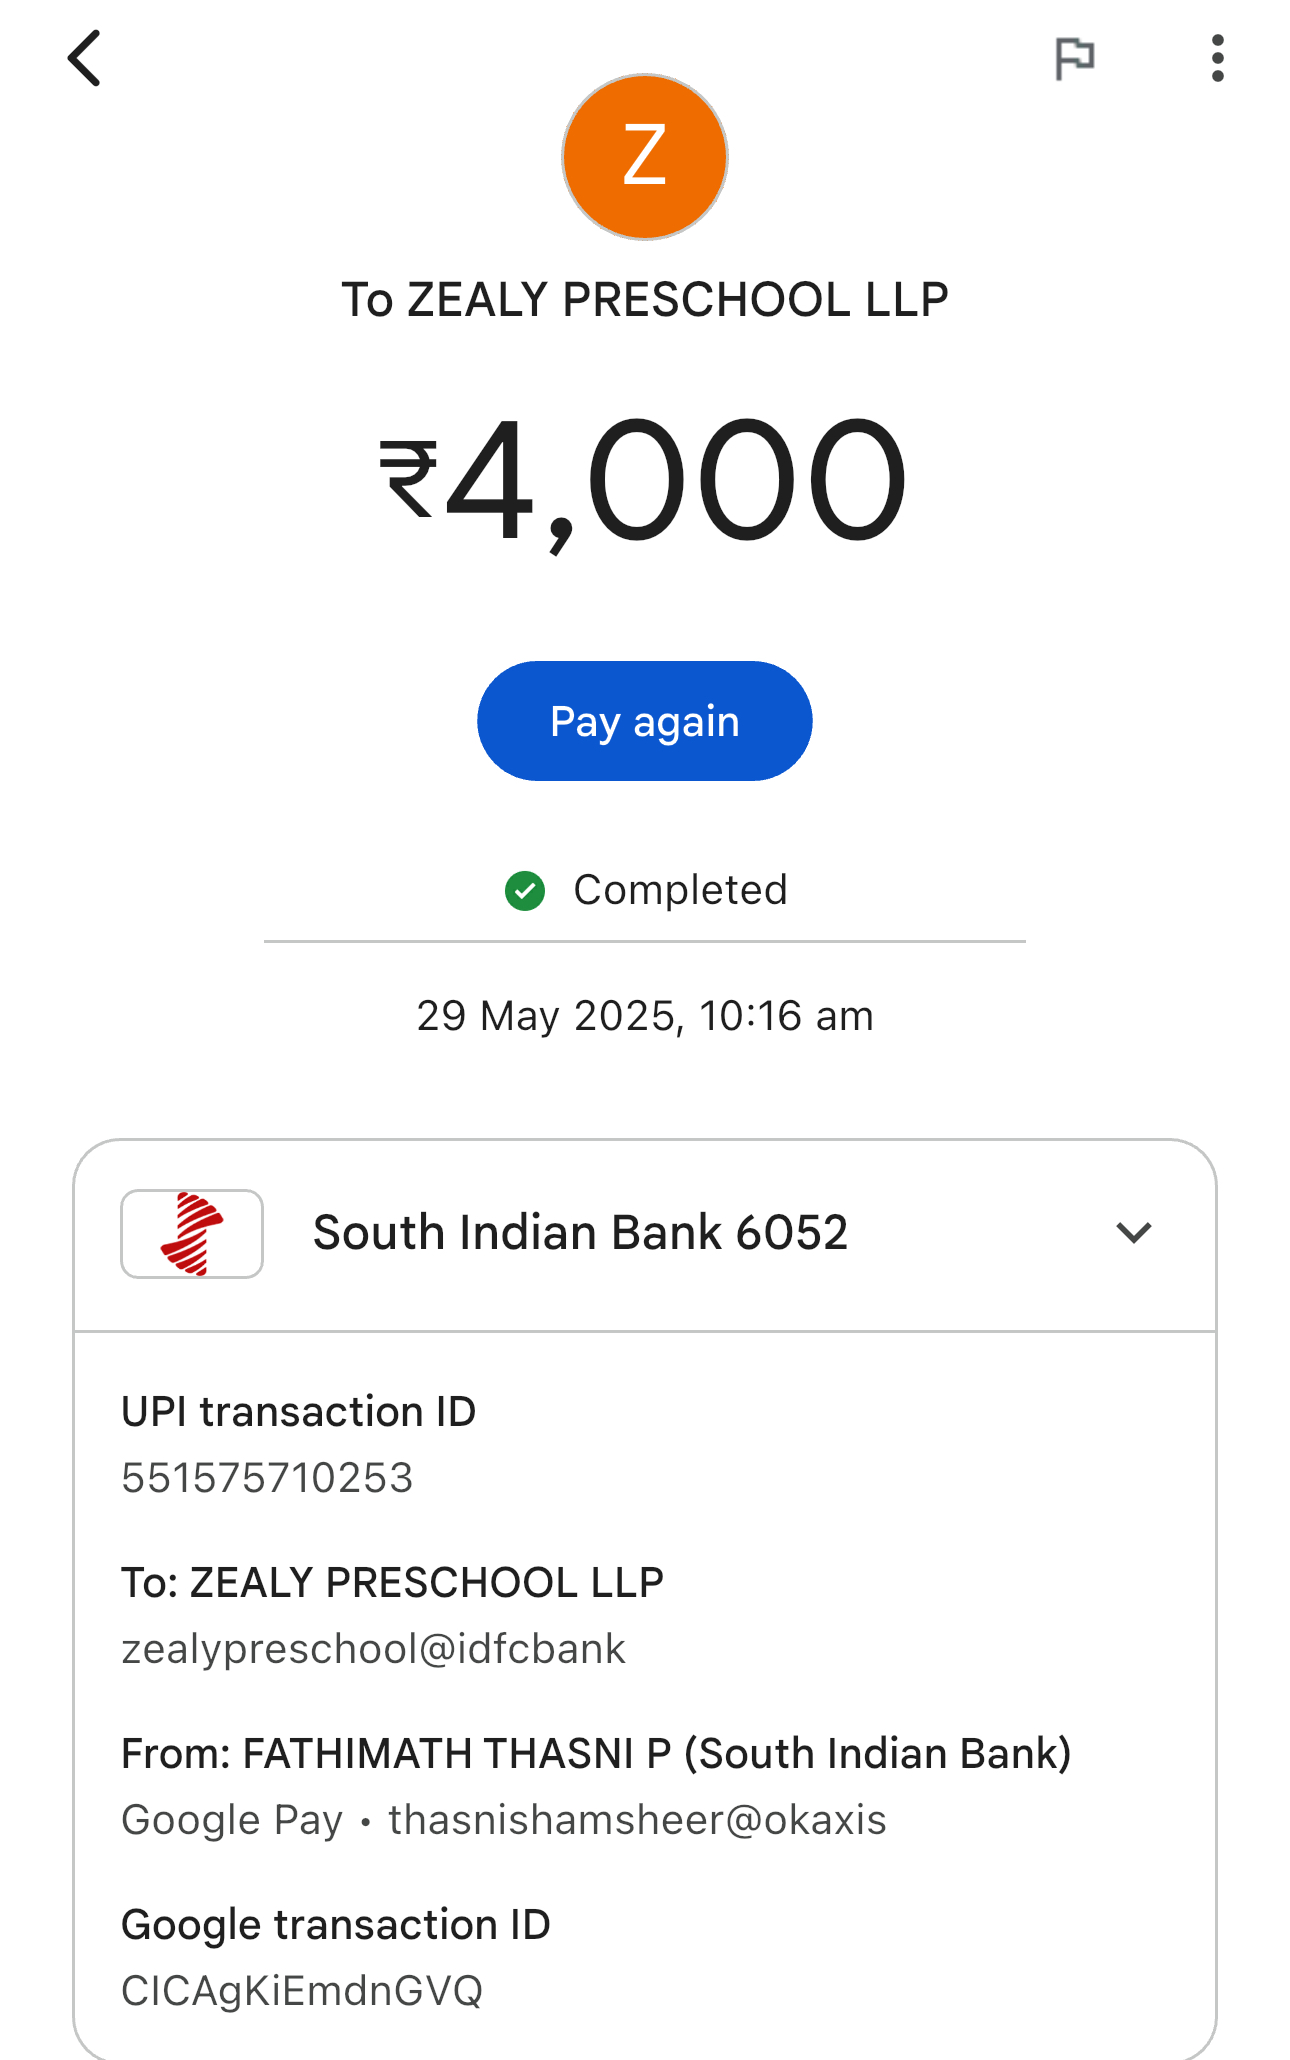
Task: Tap the South Indian Bank 6052 row
Action: tap(580, 1233)
